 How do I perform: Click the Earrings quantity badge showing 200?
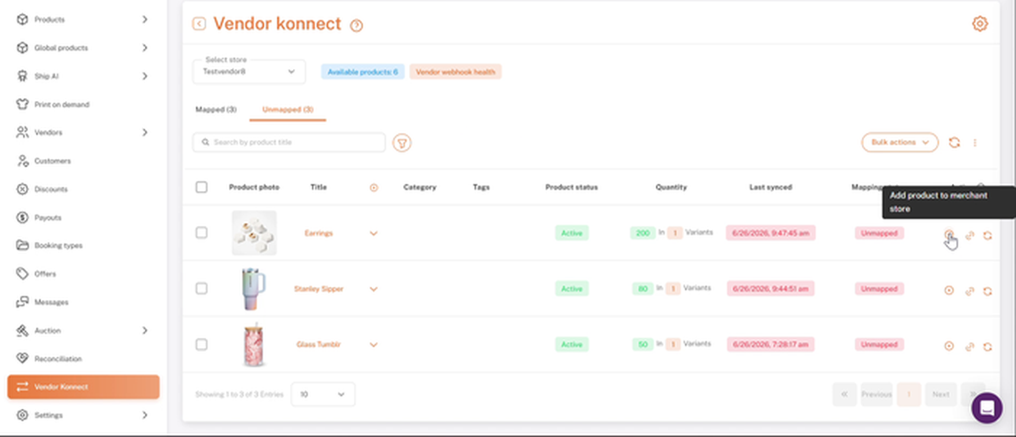pyautogui.click(x=642, y=233)
